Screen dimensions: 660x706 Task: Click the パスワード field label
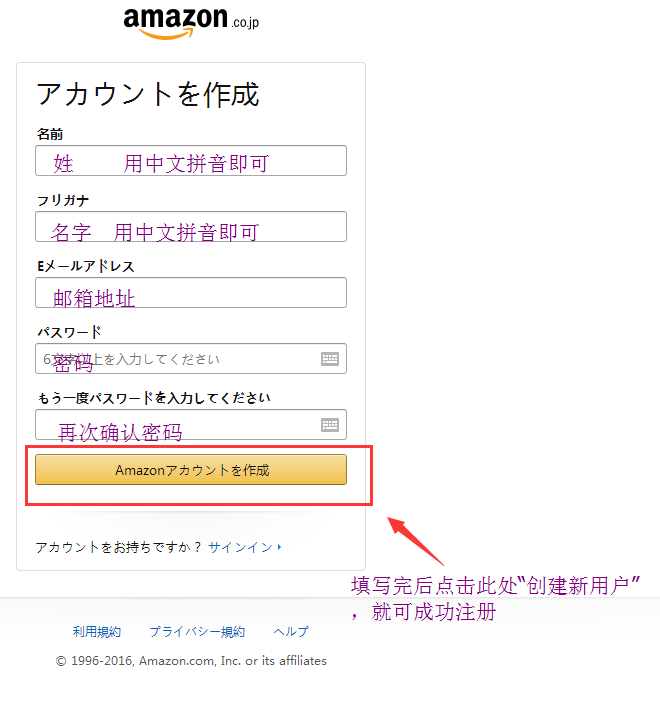[69, 332]
